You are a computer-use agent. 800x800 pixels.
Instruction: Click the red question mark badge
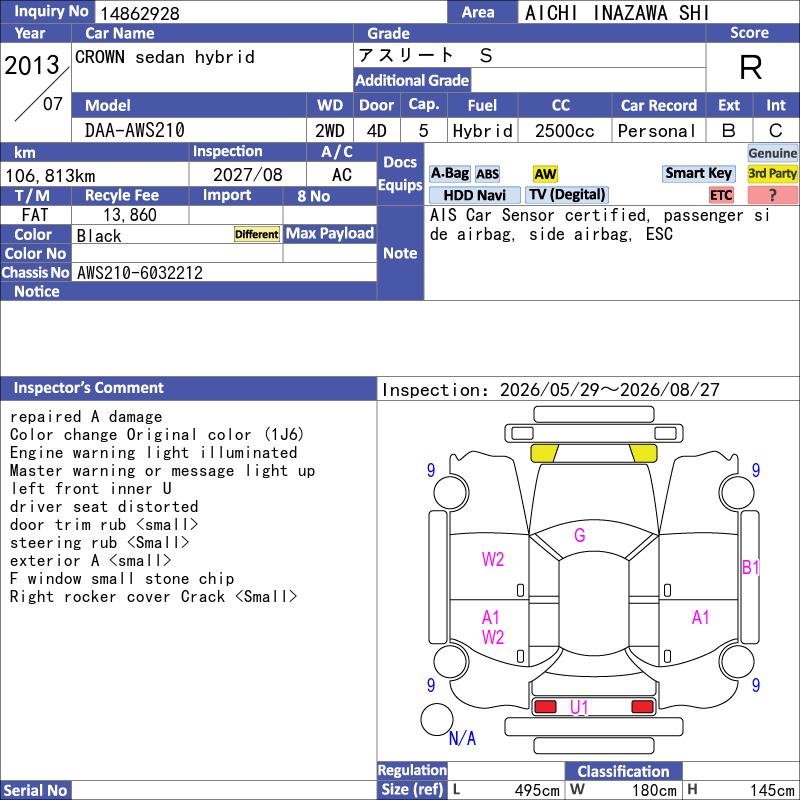772,195
